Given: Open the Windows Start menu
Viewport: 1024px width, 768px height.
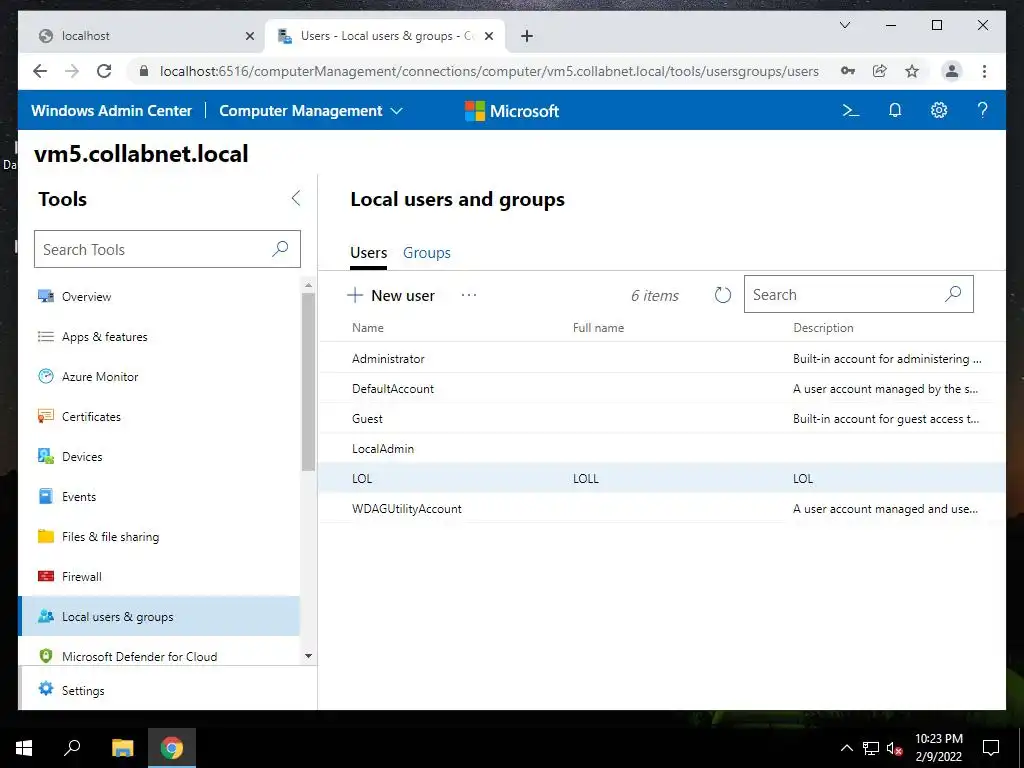Looking at the screenshot, I should coord(24,748).
